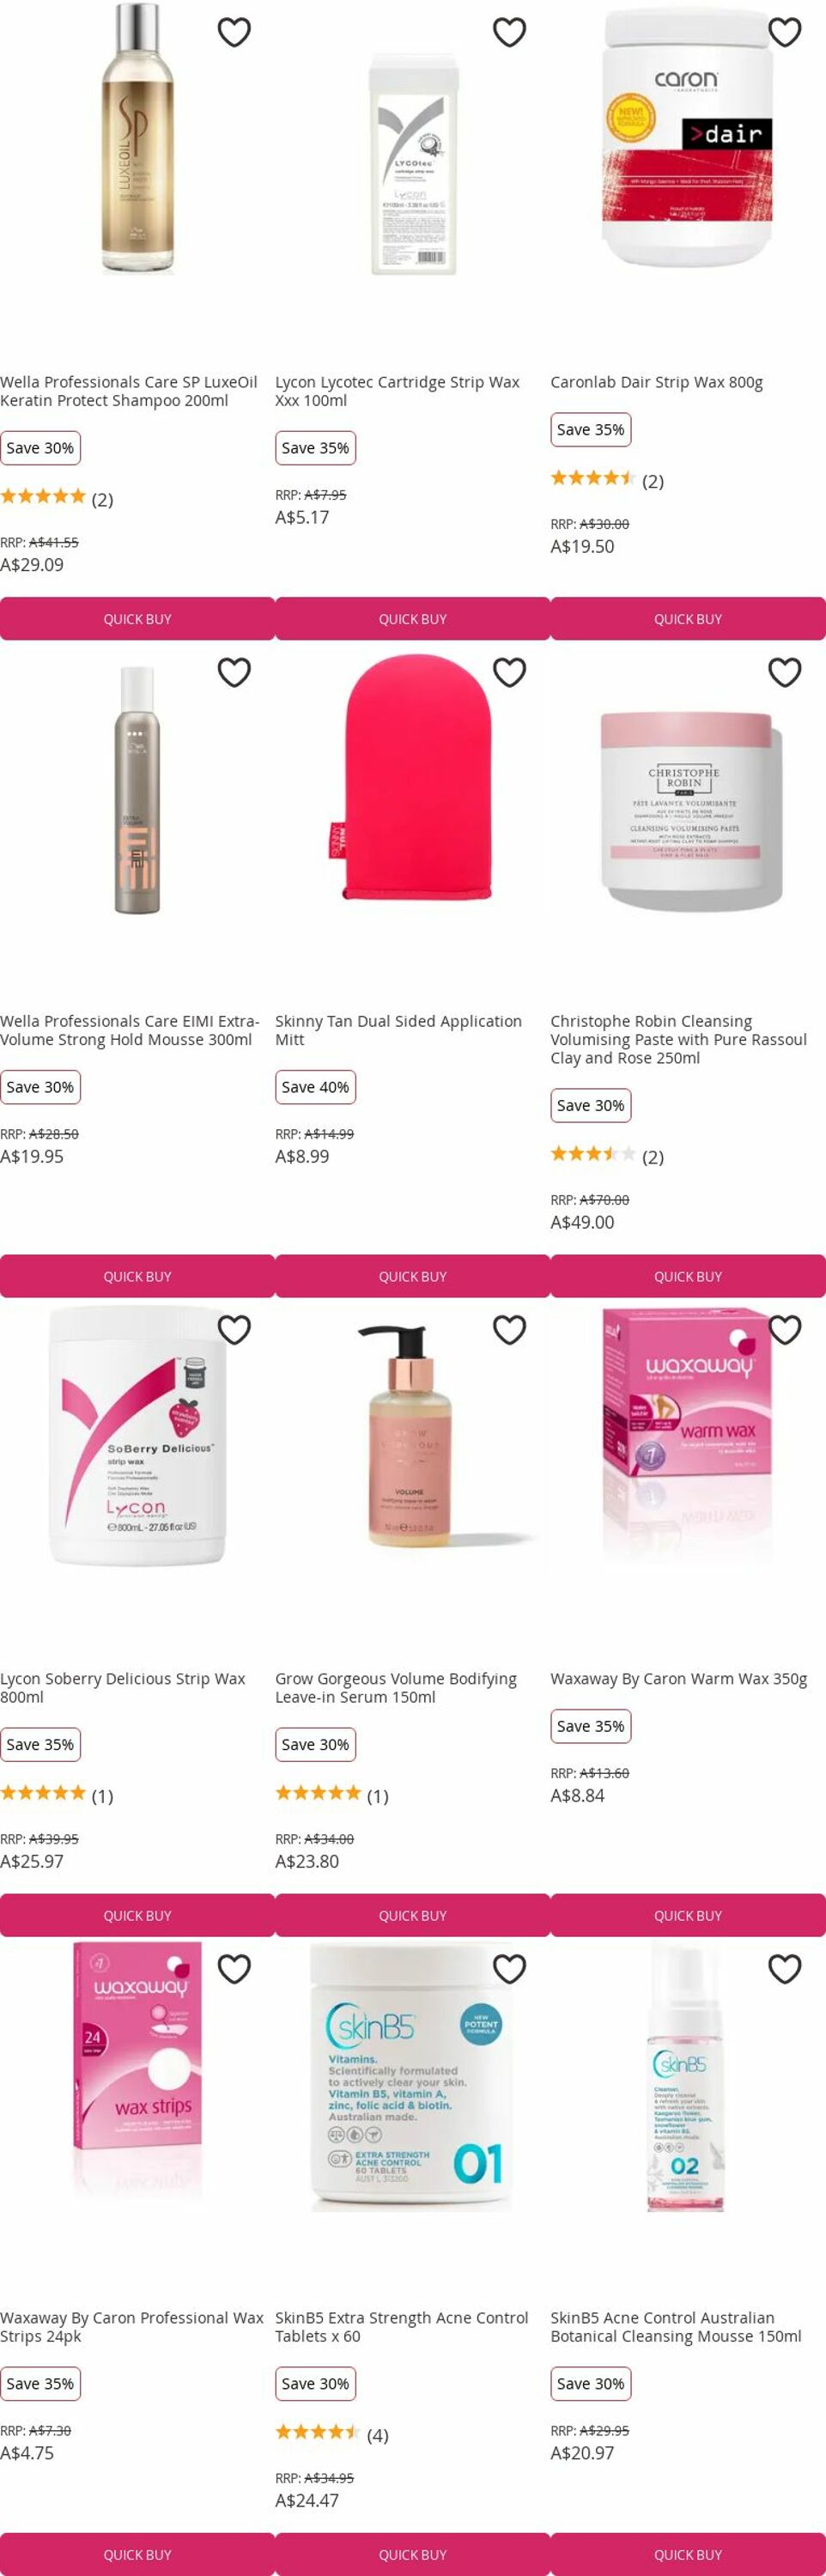
Task: Wishlist Grow Gorgeous Volume Bodifying Serum
Action: [x=509, y=1330]
